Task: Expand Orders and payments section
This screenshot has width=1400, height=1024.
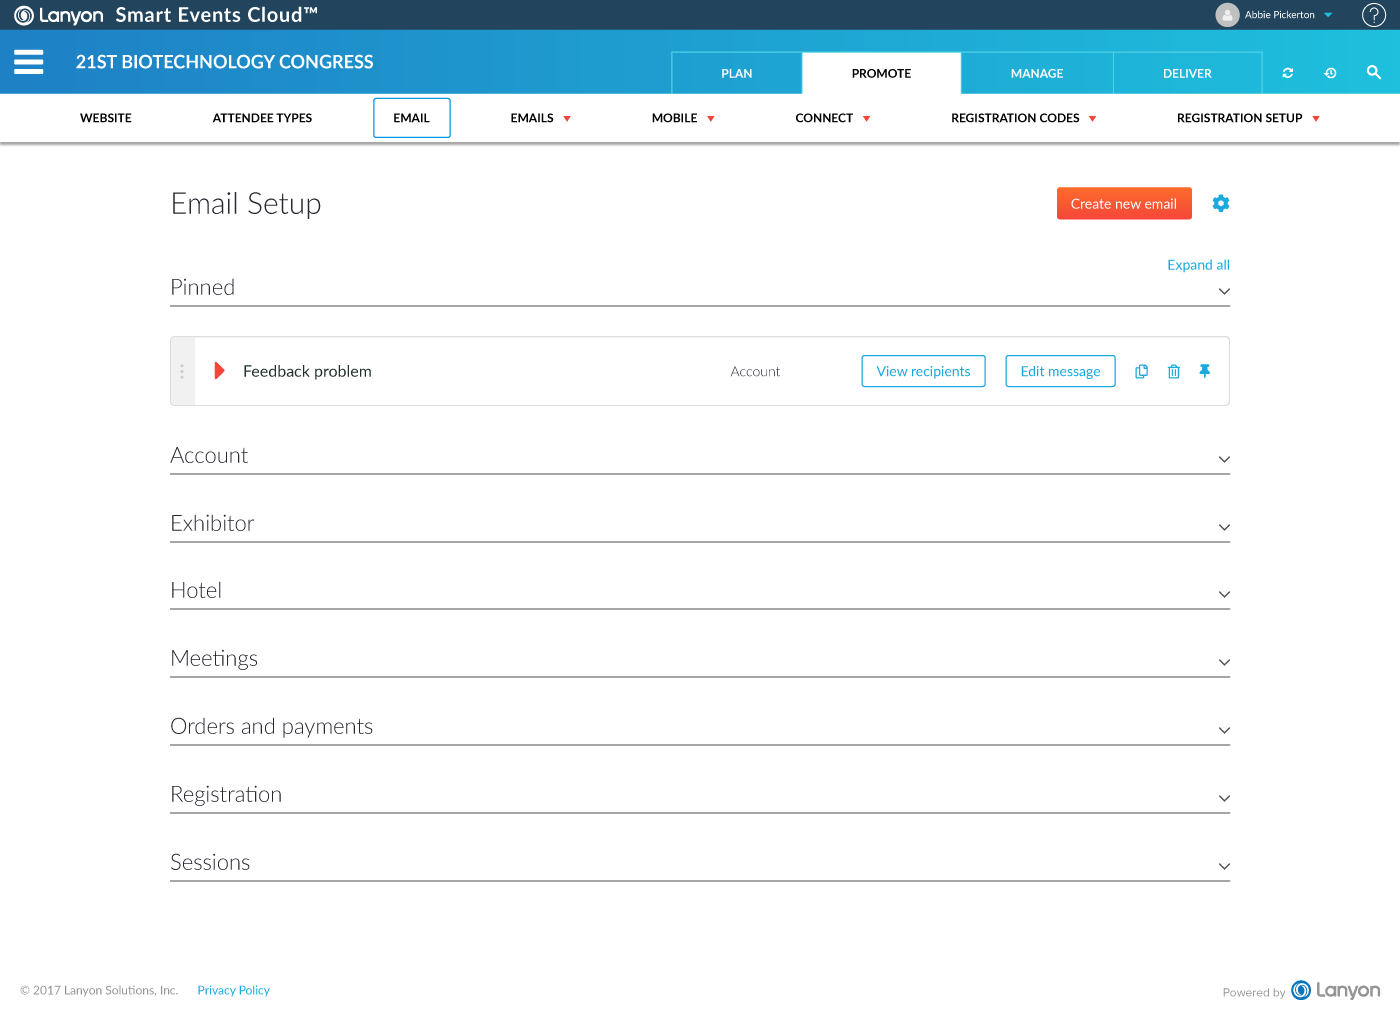Action: [x=1224, y=730]
